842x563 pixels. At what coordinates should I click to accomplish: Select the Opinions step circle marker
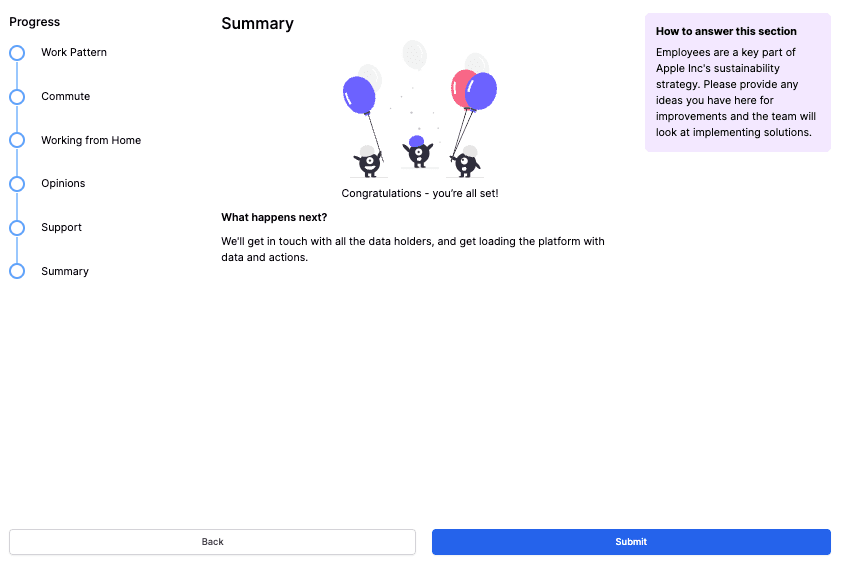17,184
